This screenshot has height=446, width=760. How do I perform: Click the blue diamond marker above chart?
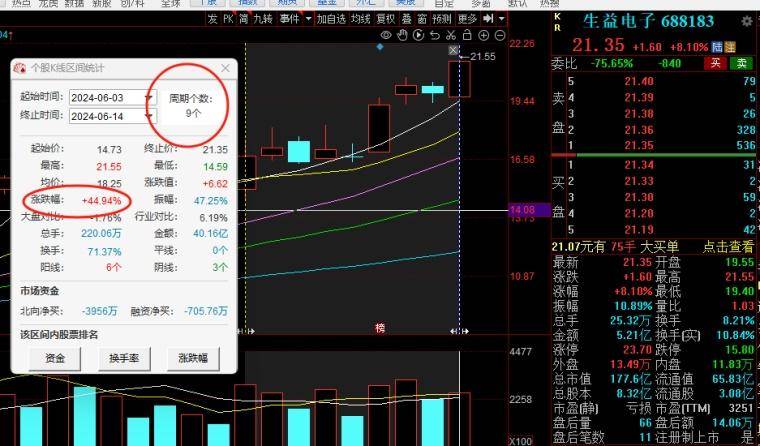[380, 47]
